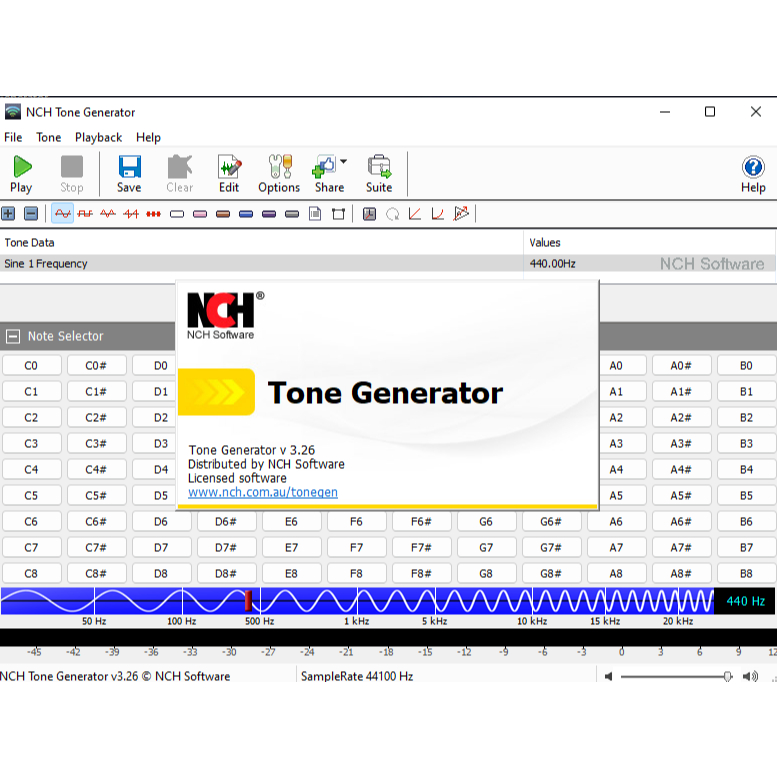Click the B8 note button

(746, 573)
